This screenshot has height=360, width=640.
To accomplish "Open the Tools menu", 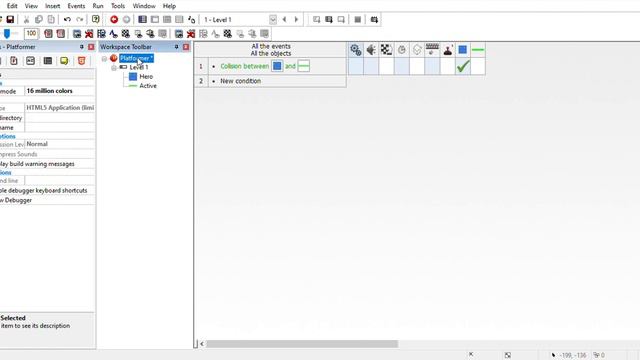I will 118,6.
